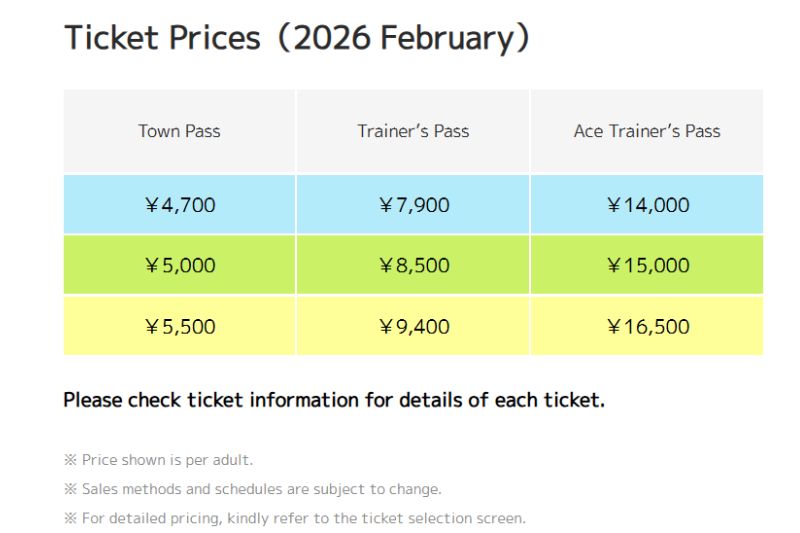Pick the ¥5,500 cell in yellow row
Image resolution: width=800 pixels, height=533 pixels.
[x=179, y=326]
